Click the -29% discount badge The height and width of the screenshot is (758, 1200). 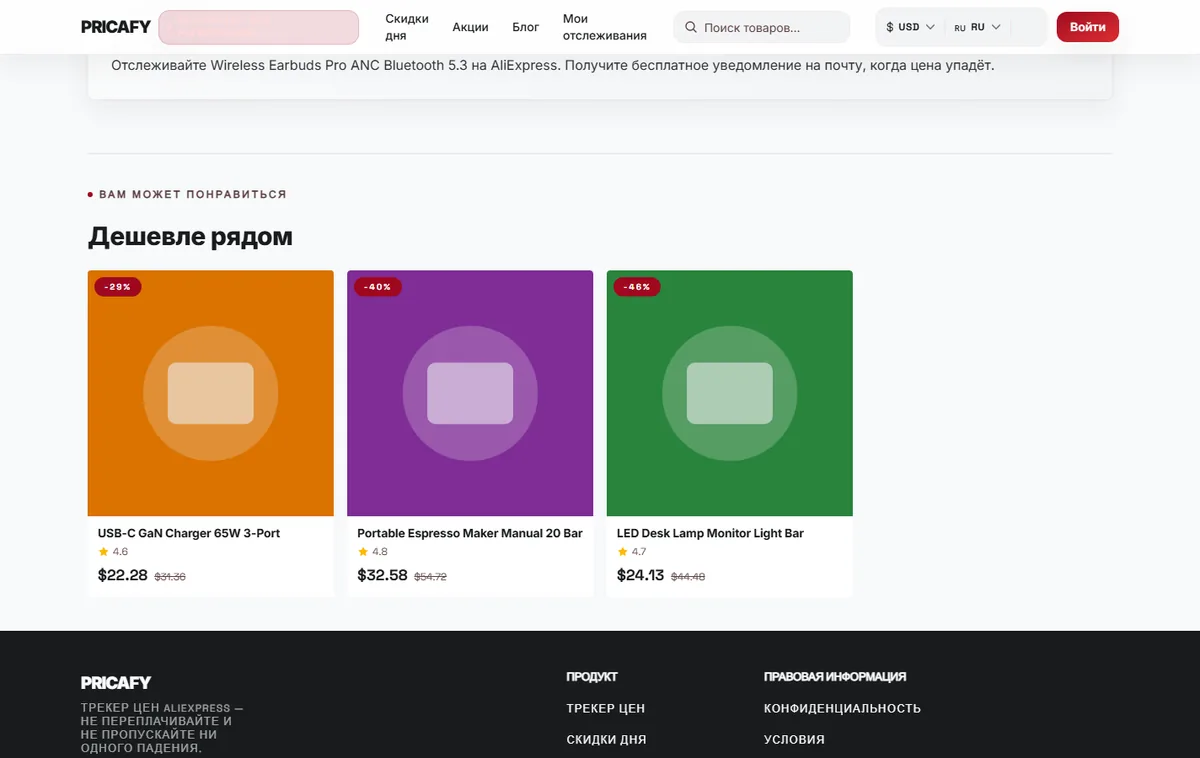tap(118, 287)
